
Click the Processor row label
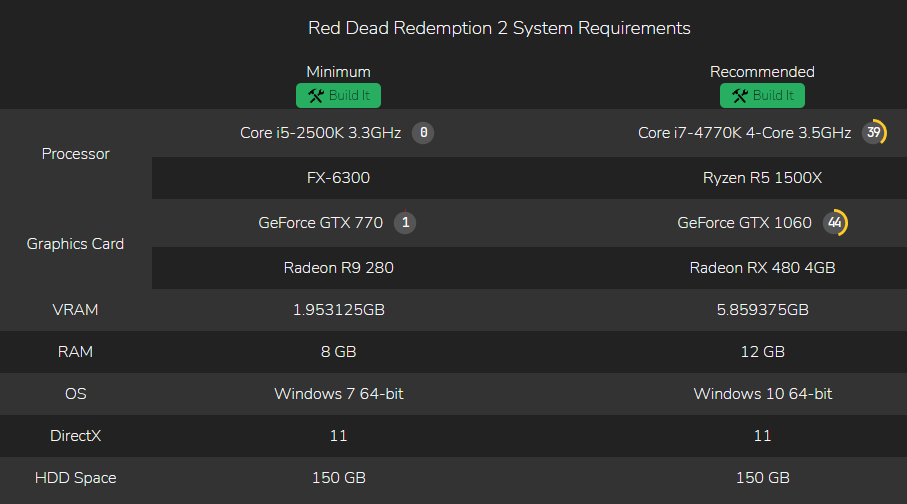tap(75, 154)
